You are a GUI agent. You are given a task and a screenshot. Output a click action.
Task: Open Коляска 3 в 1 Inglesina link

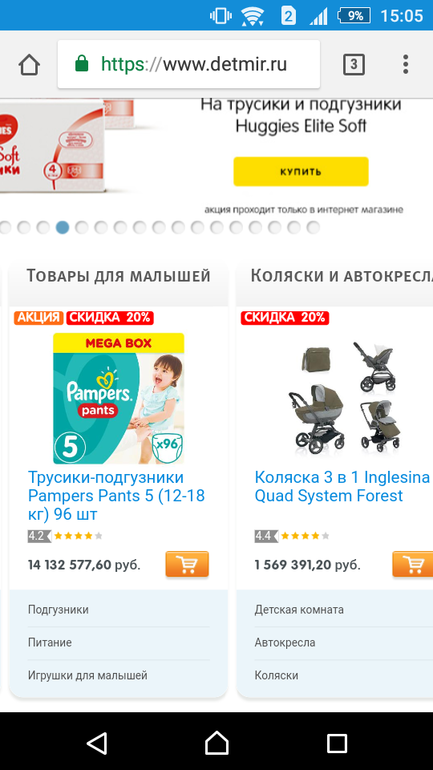tap(342, 486)
